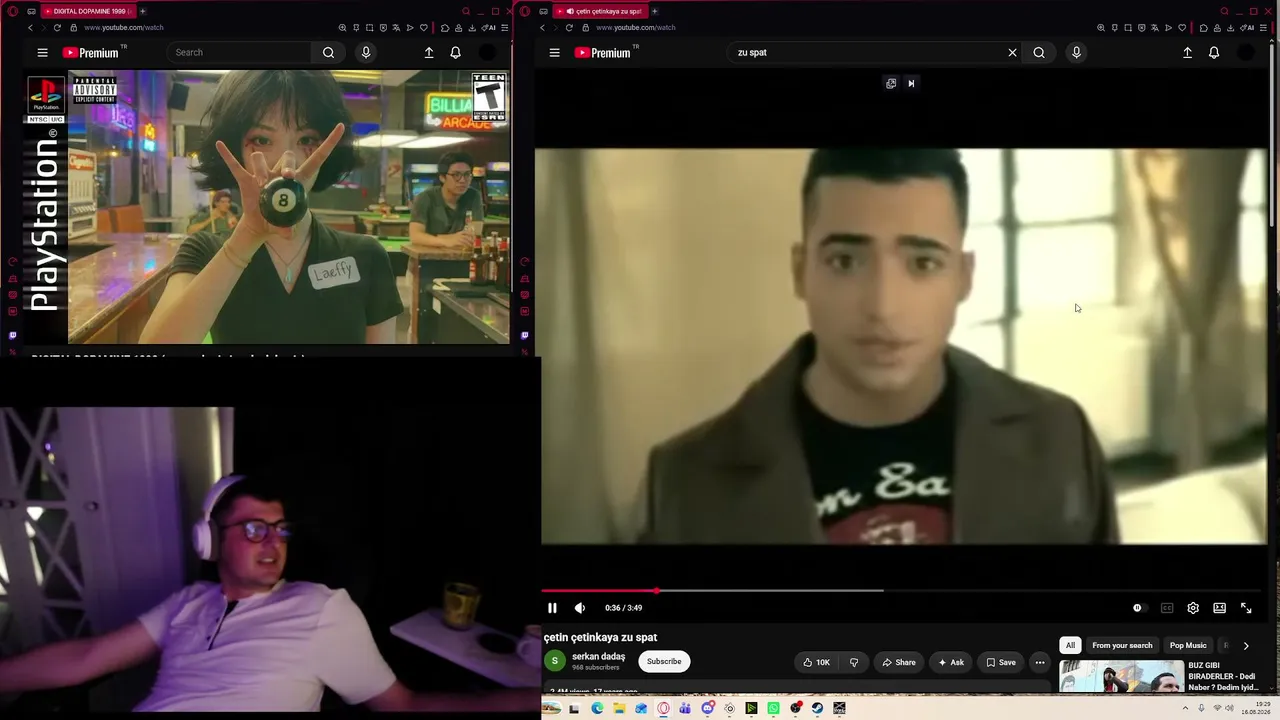This screenshot has width=1280, height=720.
Task: Select the From your search chip
Action: 1122,645
